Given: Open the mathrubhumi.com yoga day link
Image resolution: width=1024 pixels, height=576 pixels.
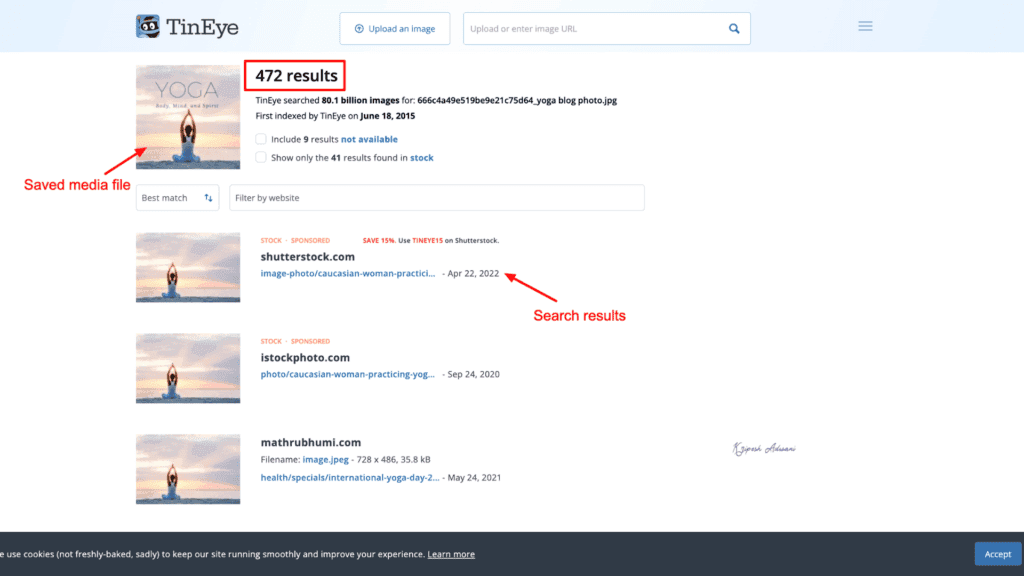Looking at the screenshot, I should [x=349, y=477].
